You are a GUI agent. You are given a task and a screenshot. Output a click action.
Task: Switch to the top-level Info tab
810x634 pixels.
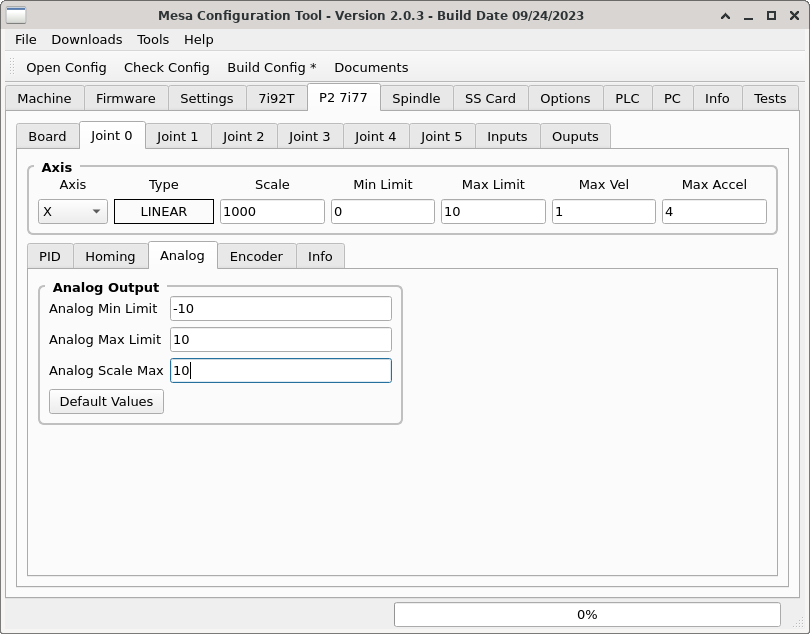coord(717,98)
